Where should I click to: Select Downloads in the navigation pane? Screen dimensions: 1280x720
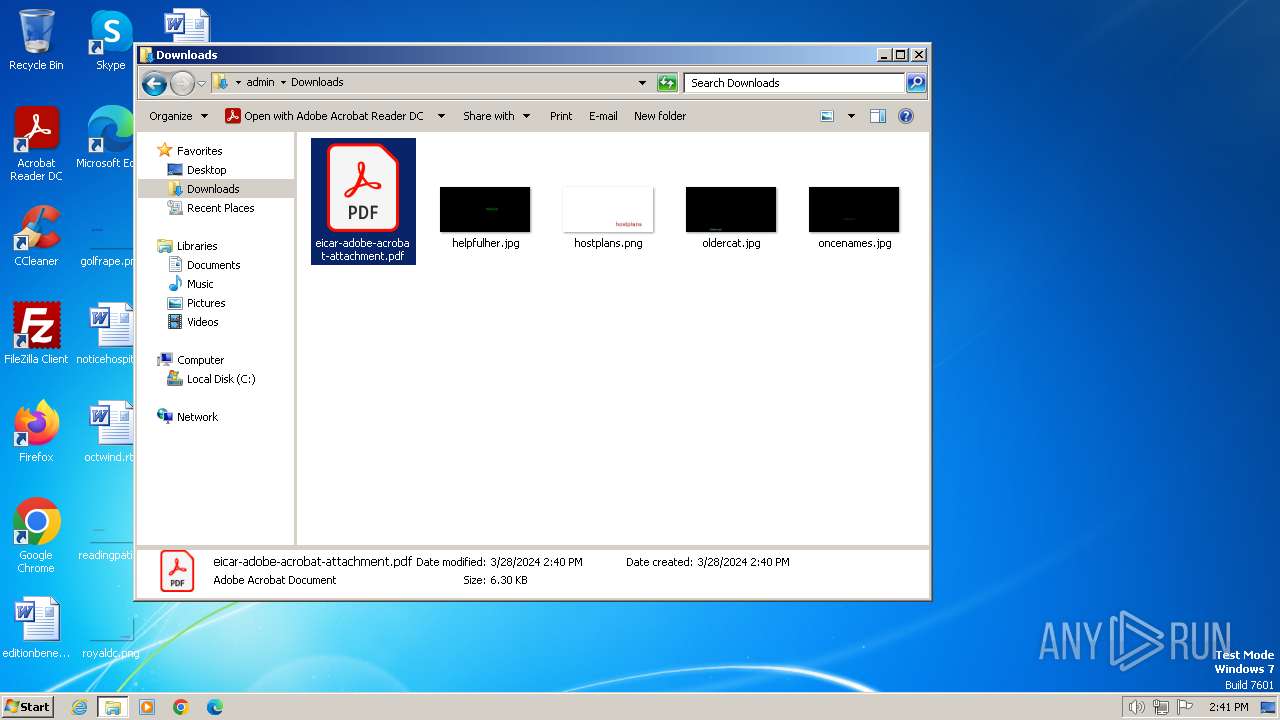click(x=213, y=189)
